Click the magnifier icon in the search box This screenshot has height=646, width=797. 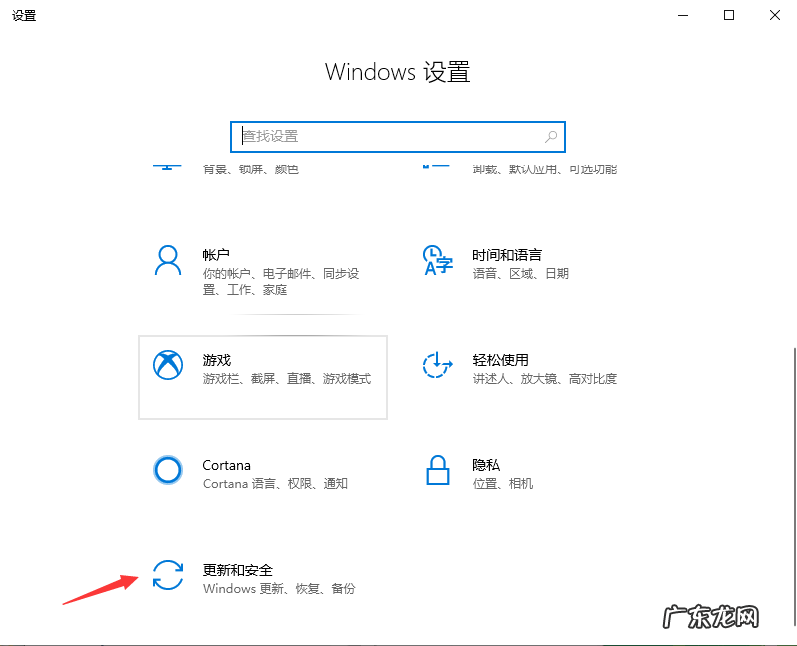click(551, 136)
